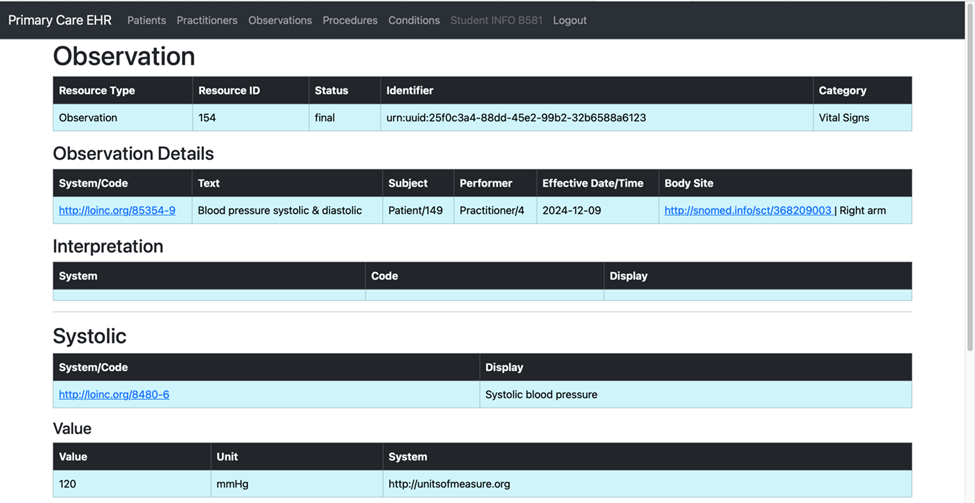Select the 'Observation' resource type cell
975x503 pixels.
pos(123,118)
